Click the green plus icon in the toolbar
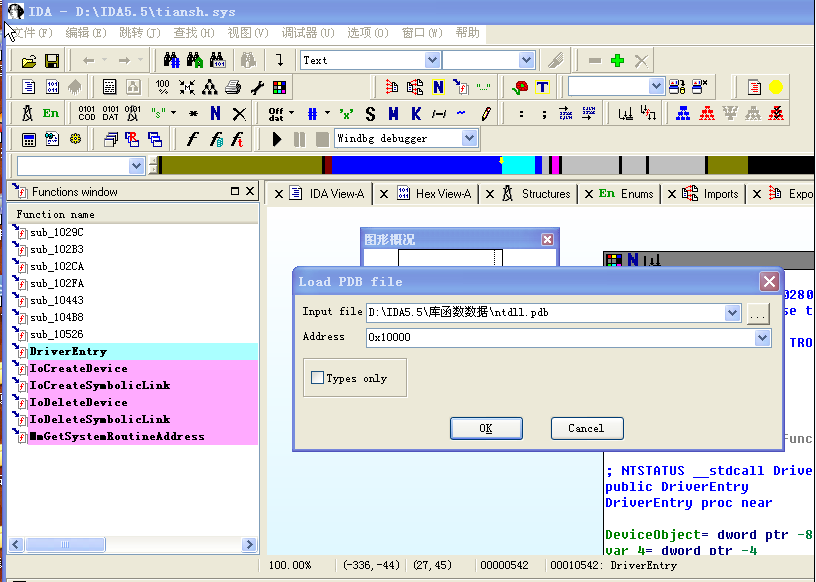The image size is (816, 582). (617, 61)
